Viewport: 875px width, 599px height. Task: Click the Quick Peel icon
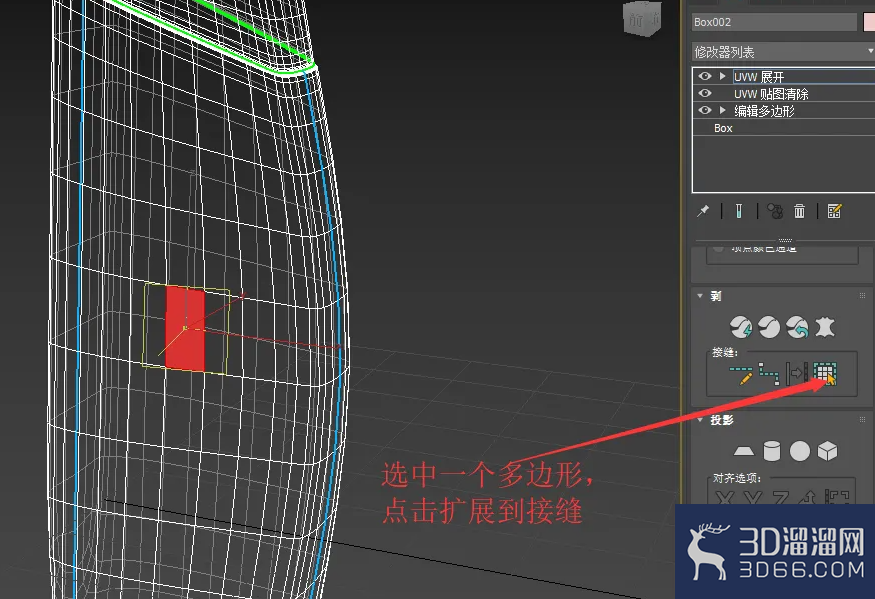(x=741, y=327)
